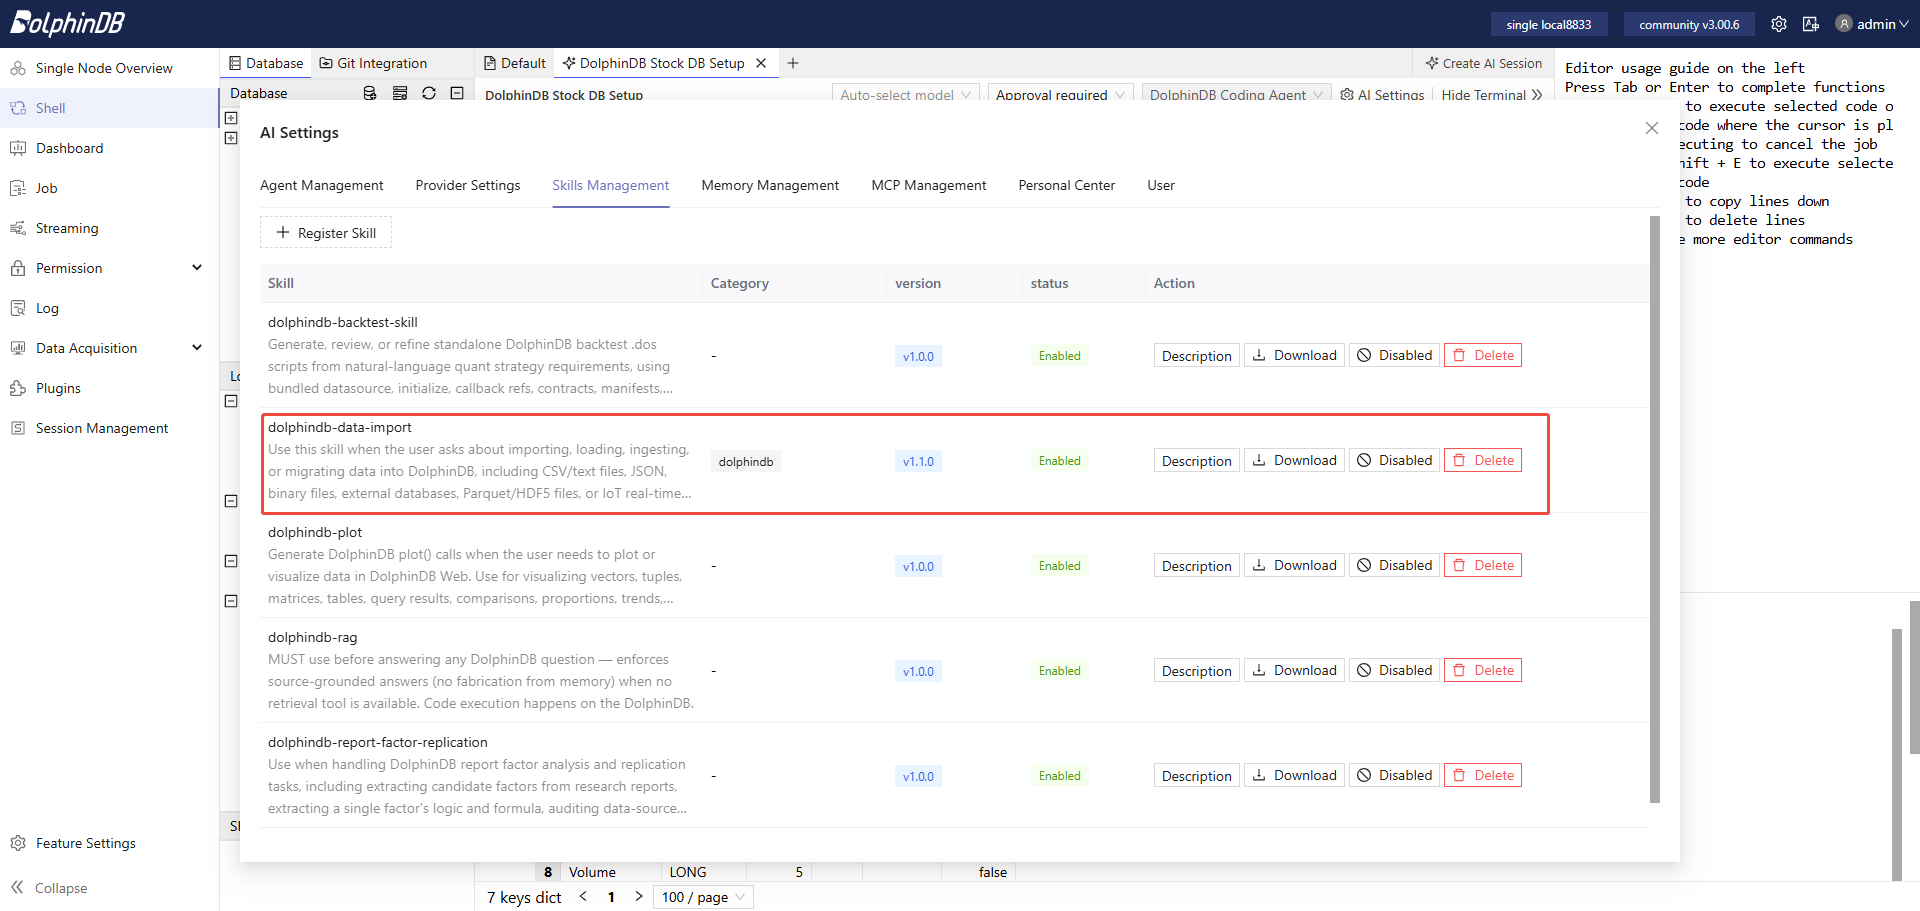Image resolution: width=1920 pixels, height=911 pixels.
Task: Download the dolphindb-rag skill
Action: point(1294,671)
